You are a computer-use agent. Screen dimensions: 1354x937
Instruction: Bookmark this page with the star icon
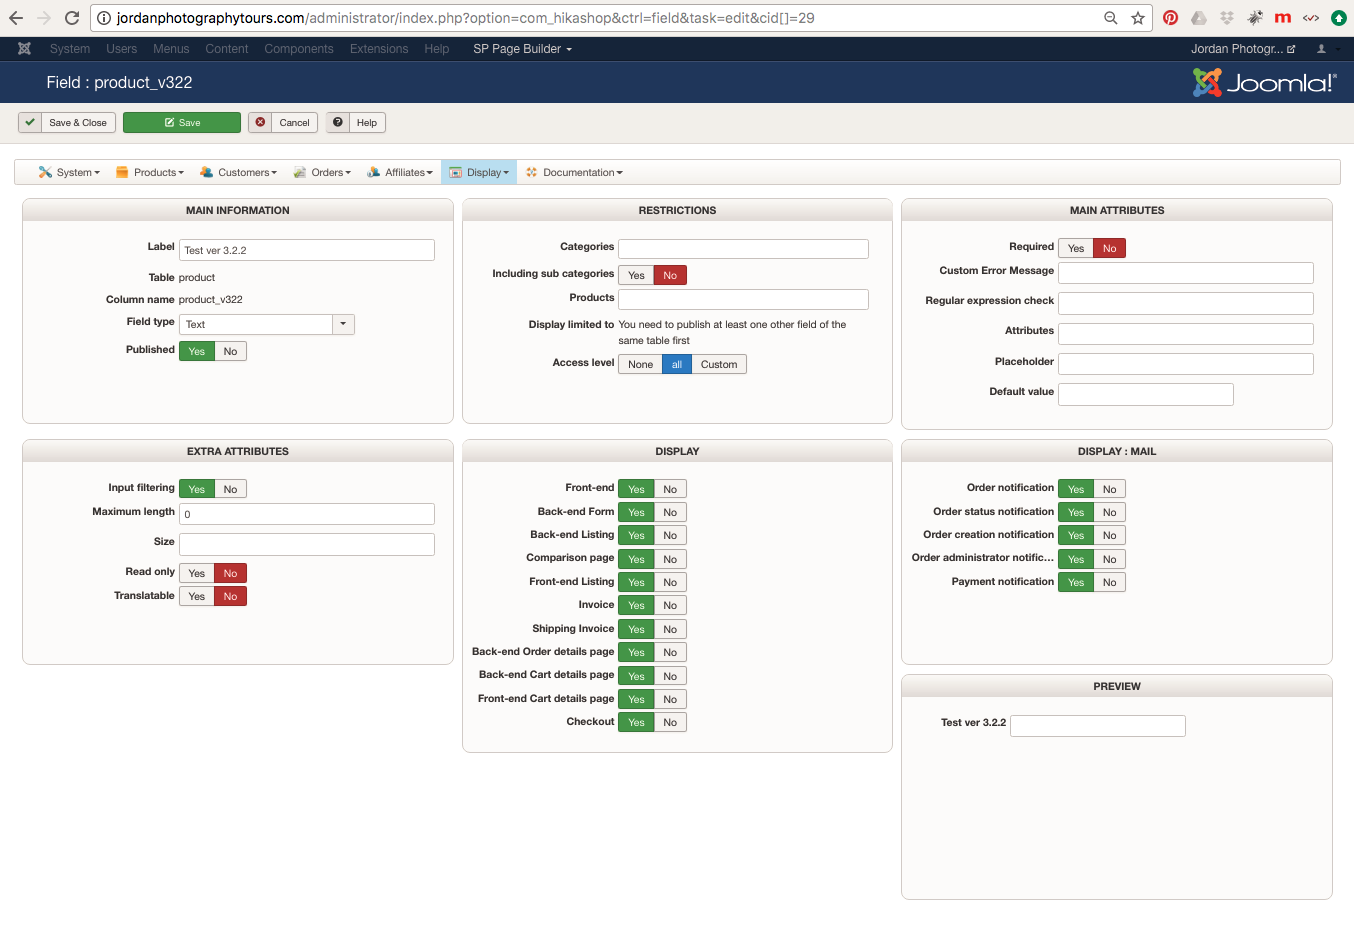coord(1138,18)
